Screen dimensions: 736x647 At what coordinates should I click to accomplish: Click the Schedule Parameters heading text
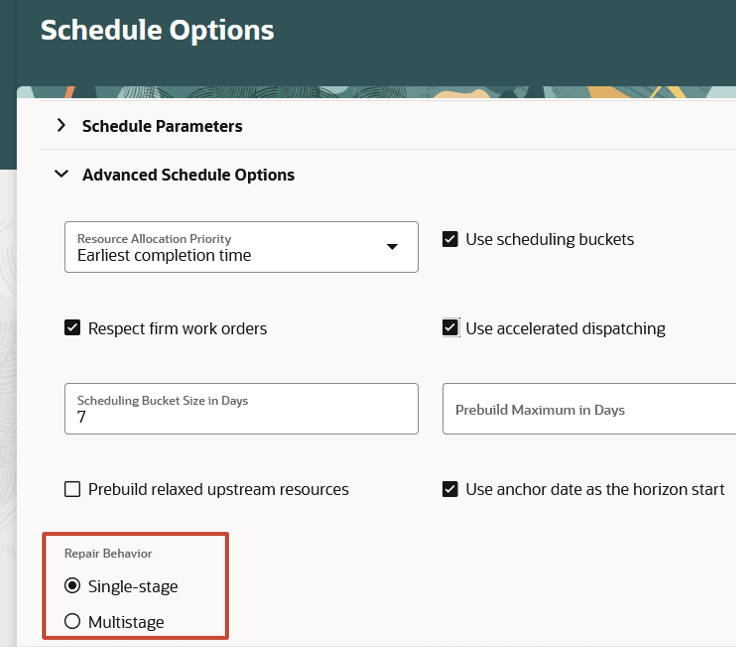[x=162, y=126]
